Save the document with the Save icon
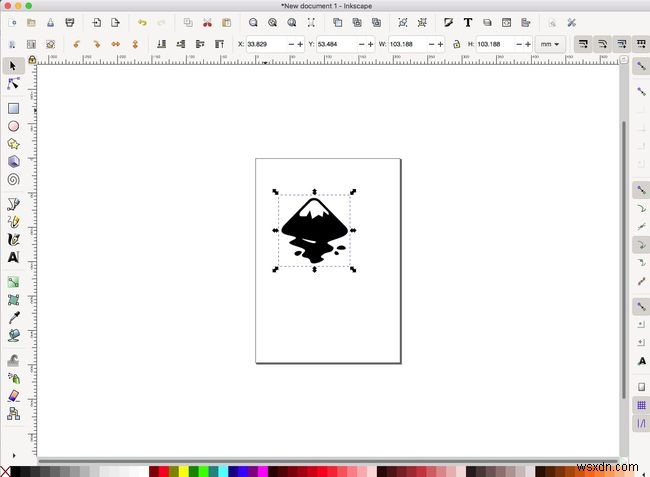Screen dimensions: 650x477 [x=50, y=23]
